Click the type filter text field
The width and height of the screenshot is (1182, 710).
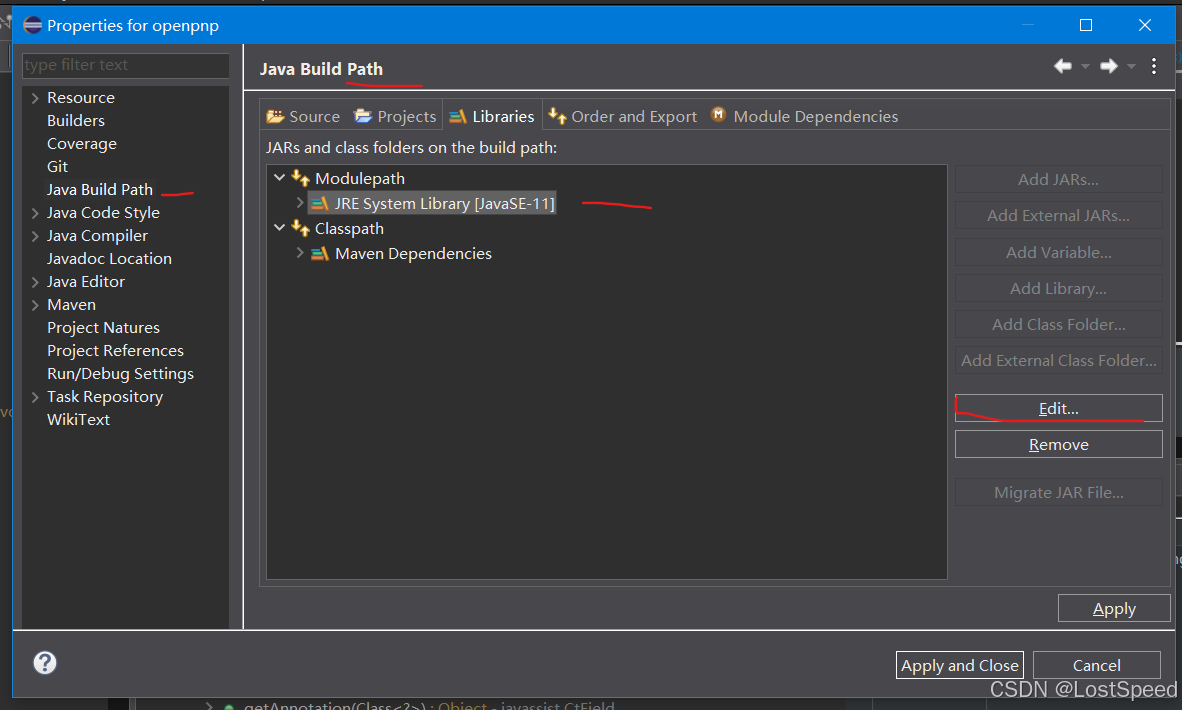(125, 64)
